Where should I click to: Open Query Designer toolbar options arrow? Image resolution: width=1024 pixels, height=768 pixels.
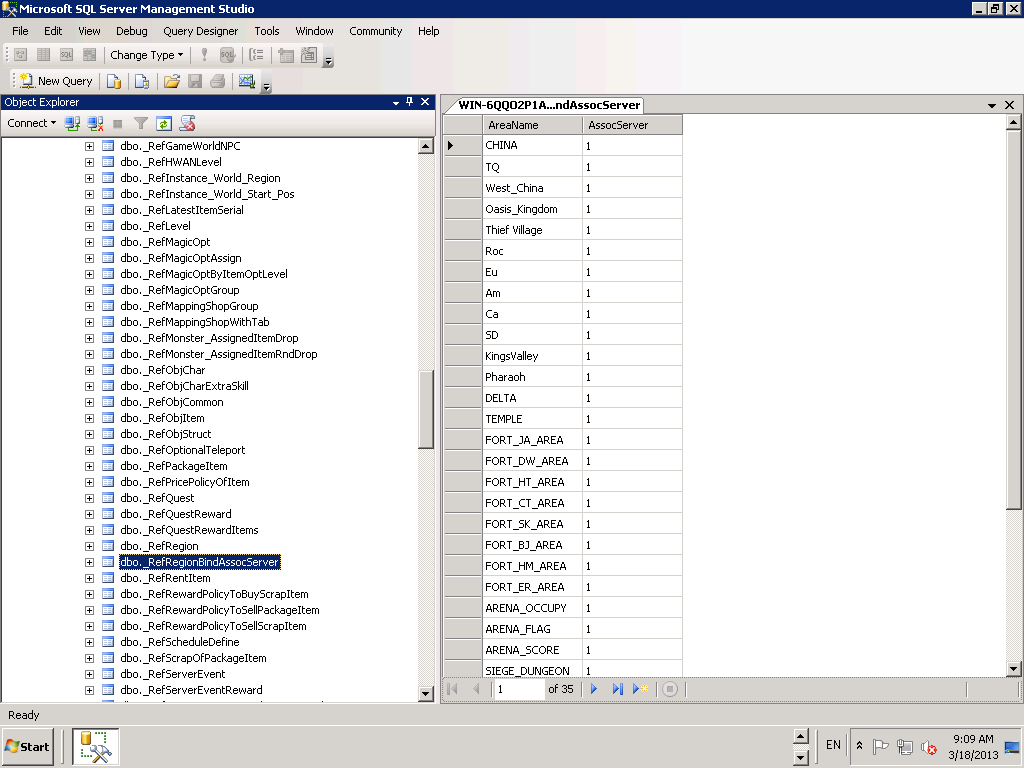click(x=328, y=60)
